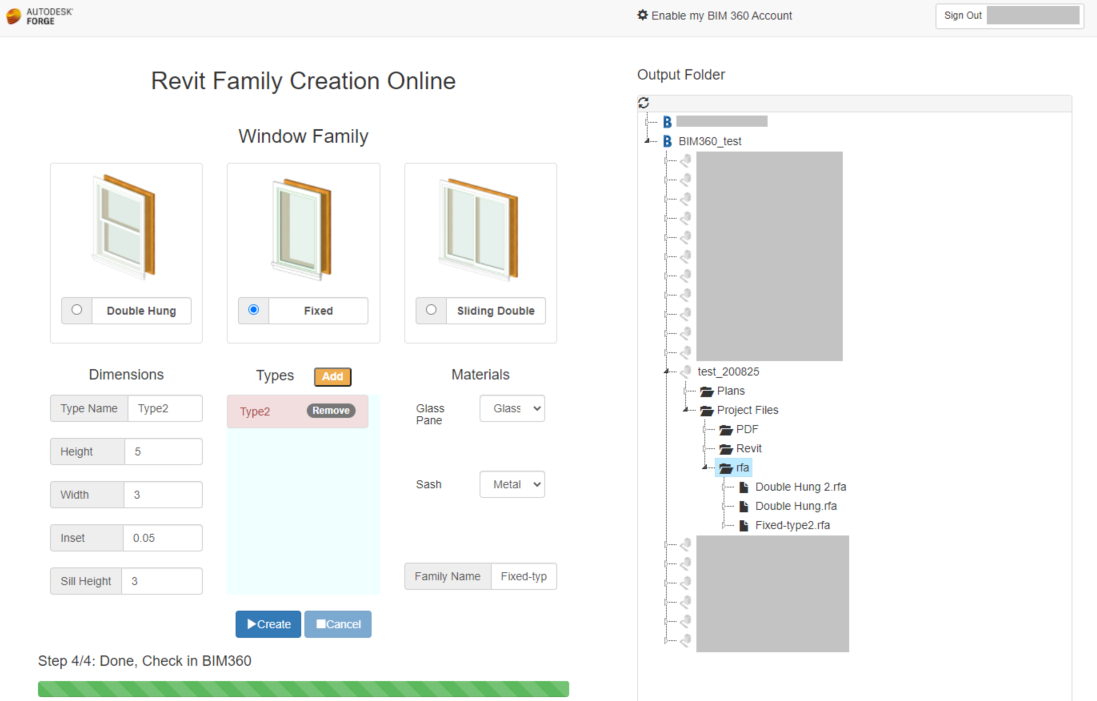Screen dimensions: 1097x701
Task: Click the Add type button
Action: click(x=332, y=376)
